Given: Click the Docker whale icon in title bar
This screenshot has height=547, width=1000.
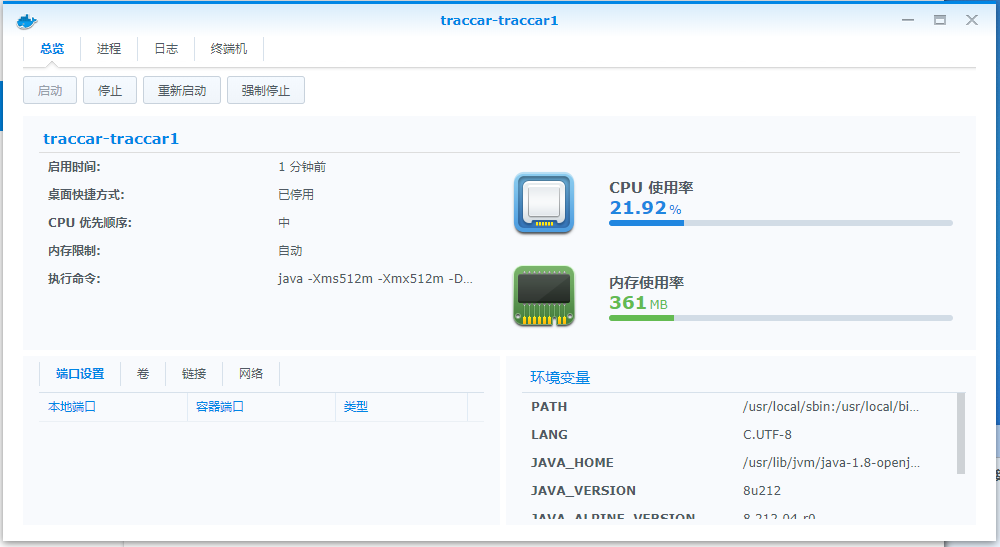Looking at the screenshot, I should coord(27,21).
